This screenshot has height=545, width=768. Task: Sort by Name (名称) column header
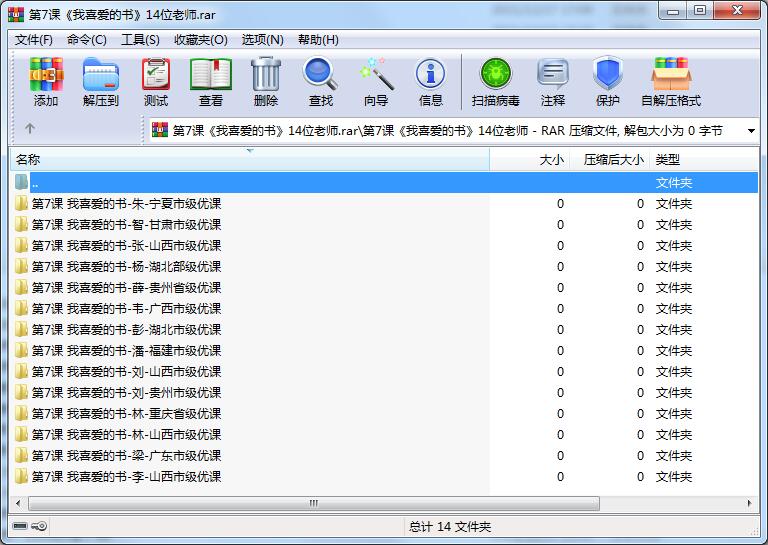[x=250, y=160]
